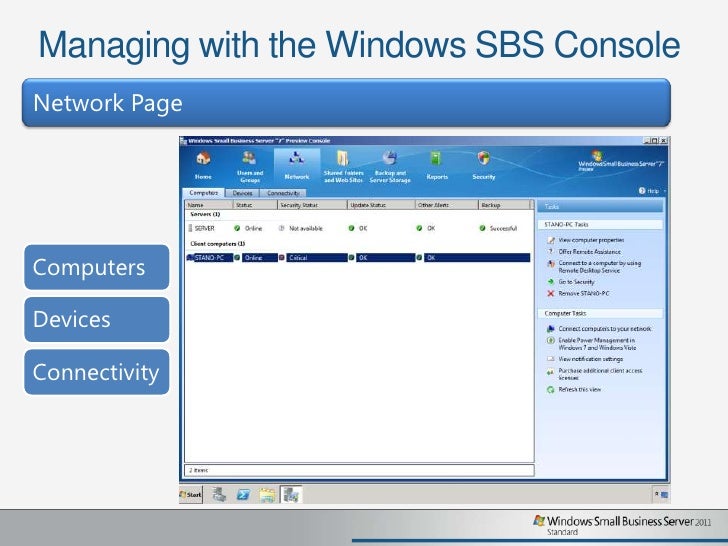Open Server Manager from taskbar
Screen dimensions: 728x546
pyautogui.click(x=219, y=494)
